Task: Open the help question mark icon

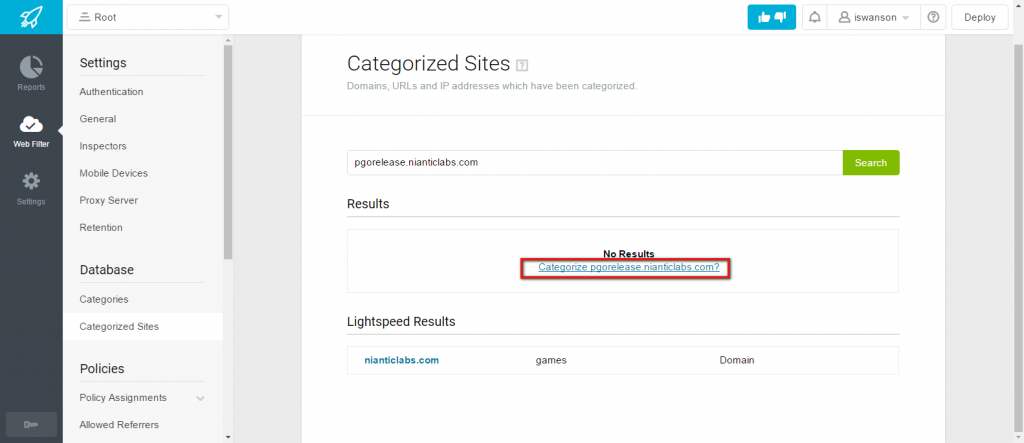Action: [933, 18]
